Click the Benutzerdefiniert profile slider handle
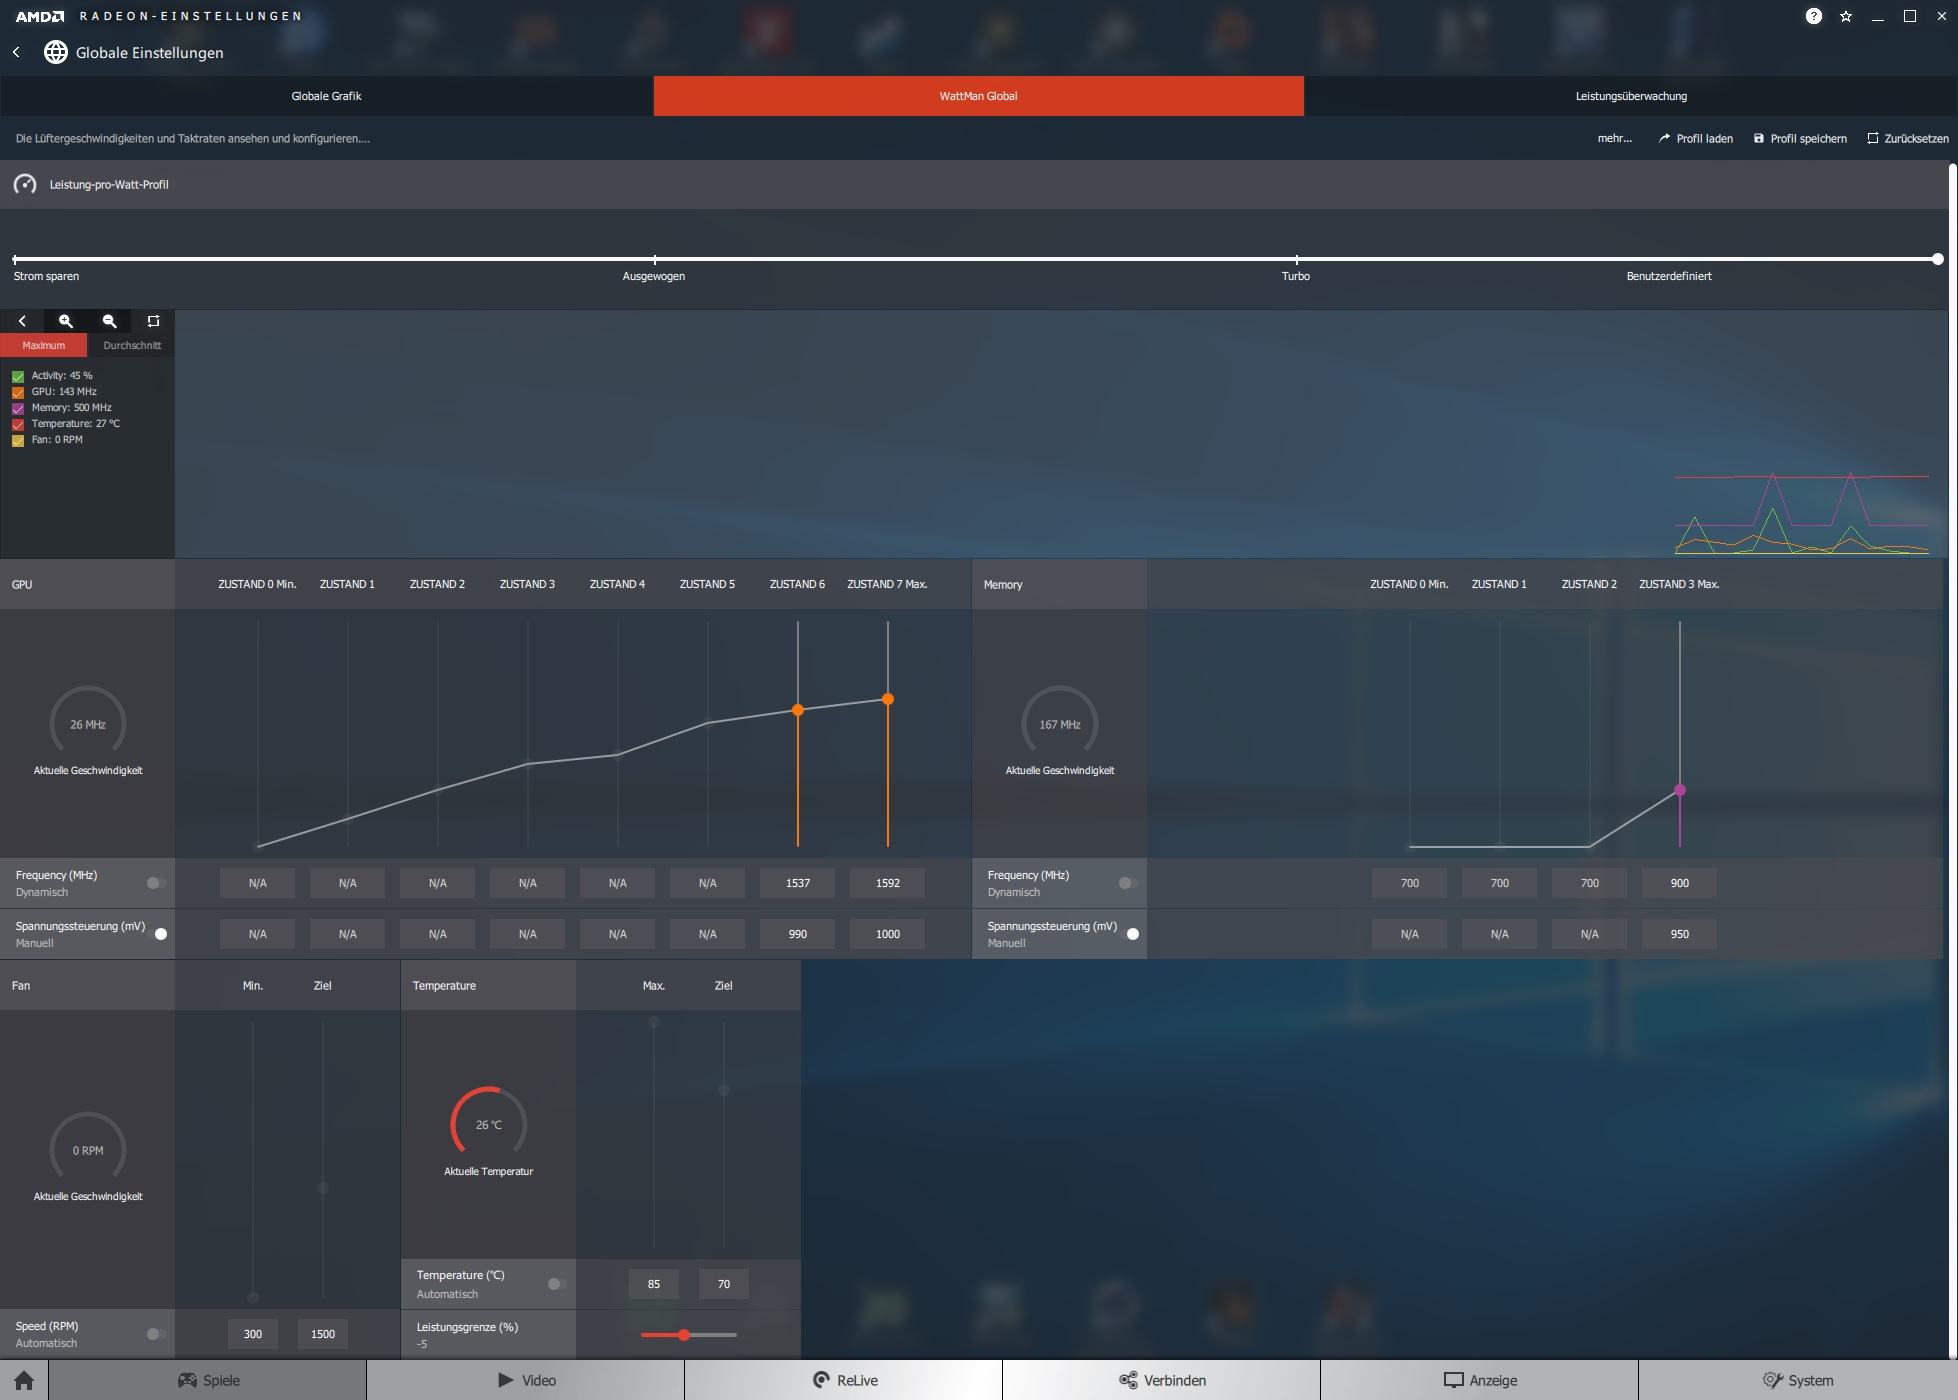Viewport: 1958px width, 1400px height. pyautogui.click(x=1938, y=259)
